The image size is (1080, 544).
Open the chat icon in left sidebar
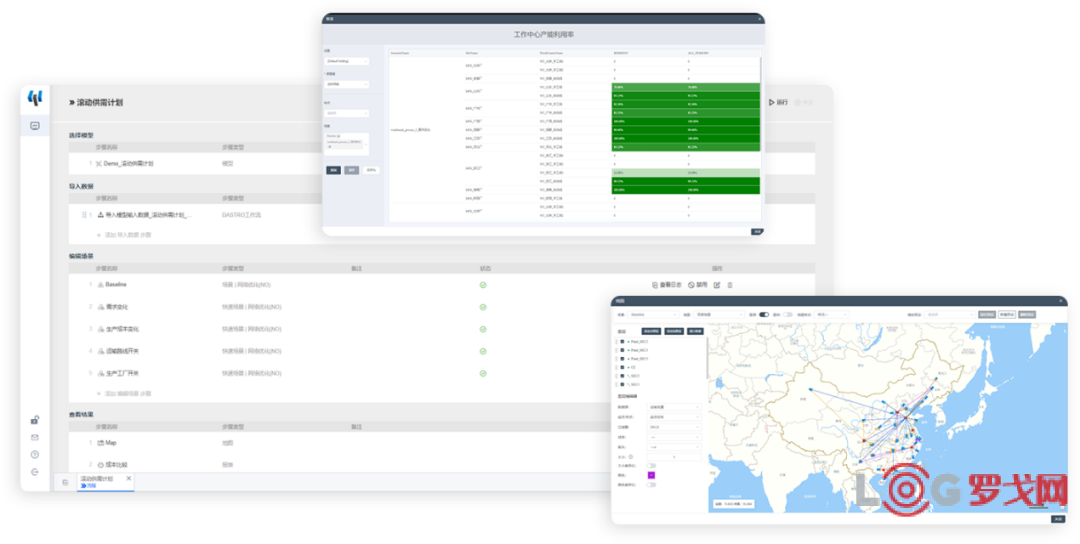[35, 126]
